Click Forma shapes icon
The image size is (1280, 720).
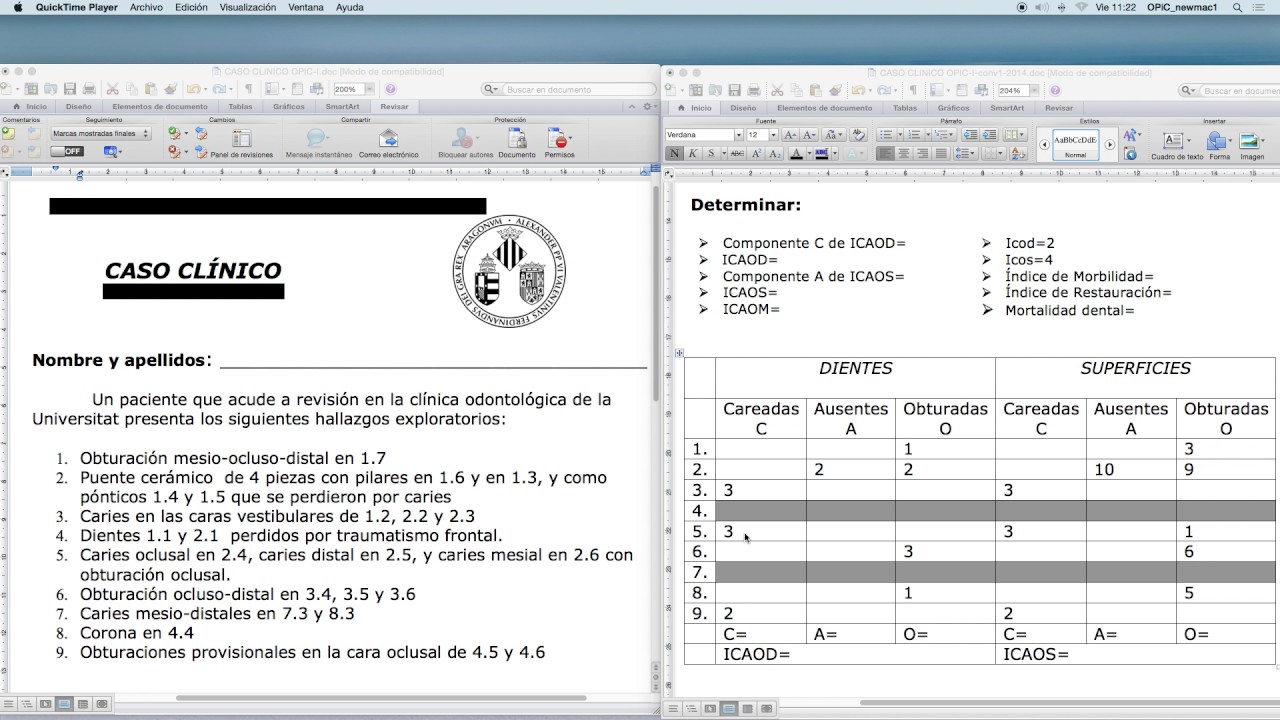(1217, 140)
